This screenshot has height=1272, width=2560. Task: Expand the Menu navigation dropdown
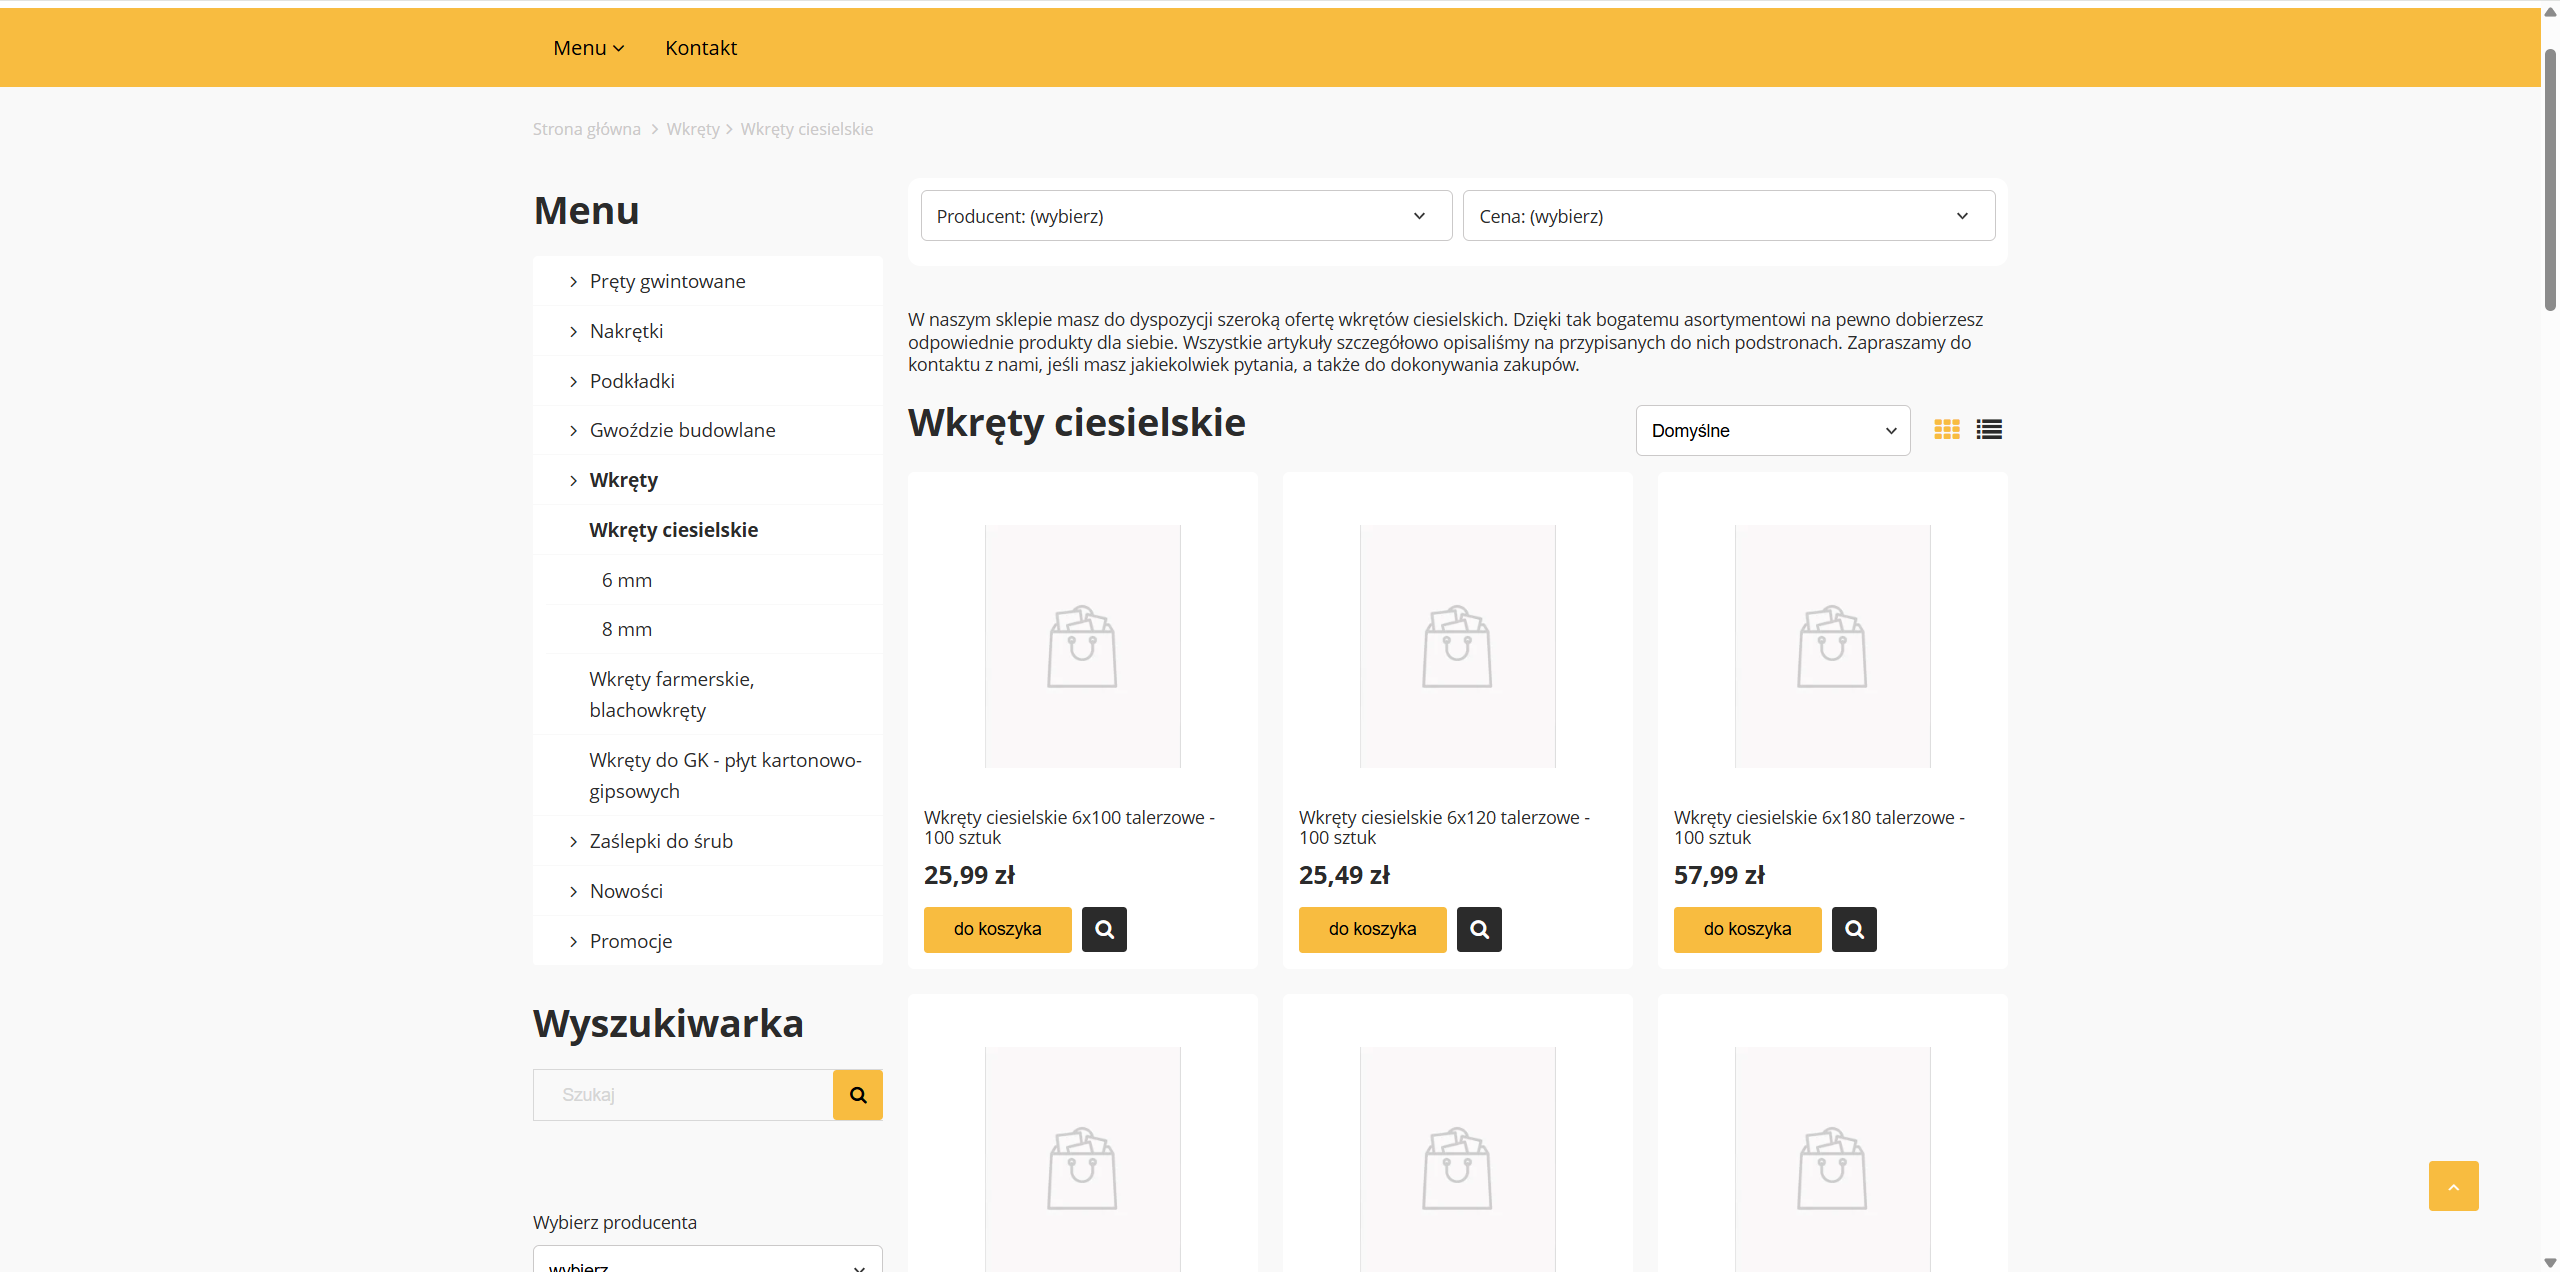(588, 47)
